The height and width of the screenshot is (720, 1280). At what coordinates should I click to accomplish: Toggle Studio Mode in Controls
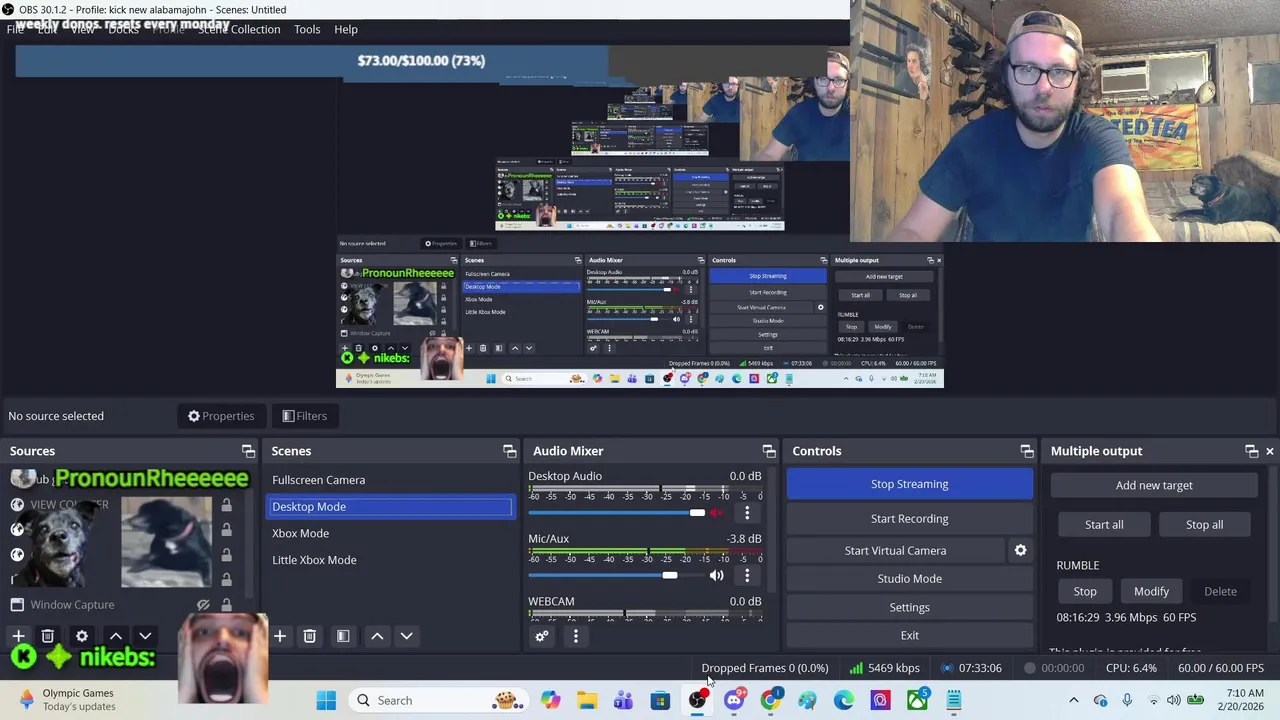click(x=909, y=579)
